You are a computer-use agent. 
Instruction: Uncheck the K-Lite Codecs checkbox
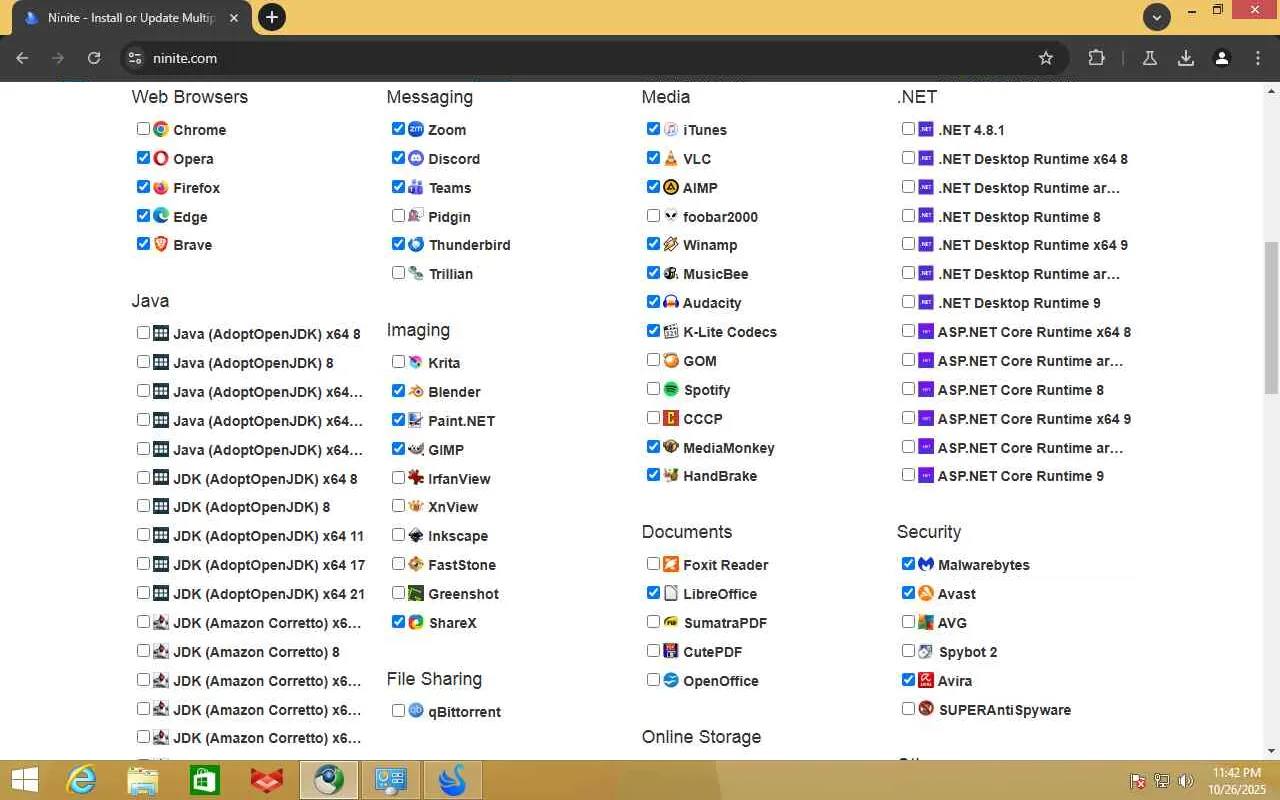pos(653,331)
